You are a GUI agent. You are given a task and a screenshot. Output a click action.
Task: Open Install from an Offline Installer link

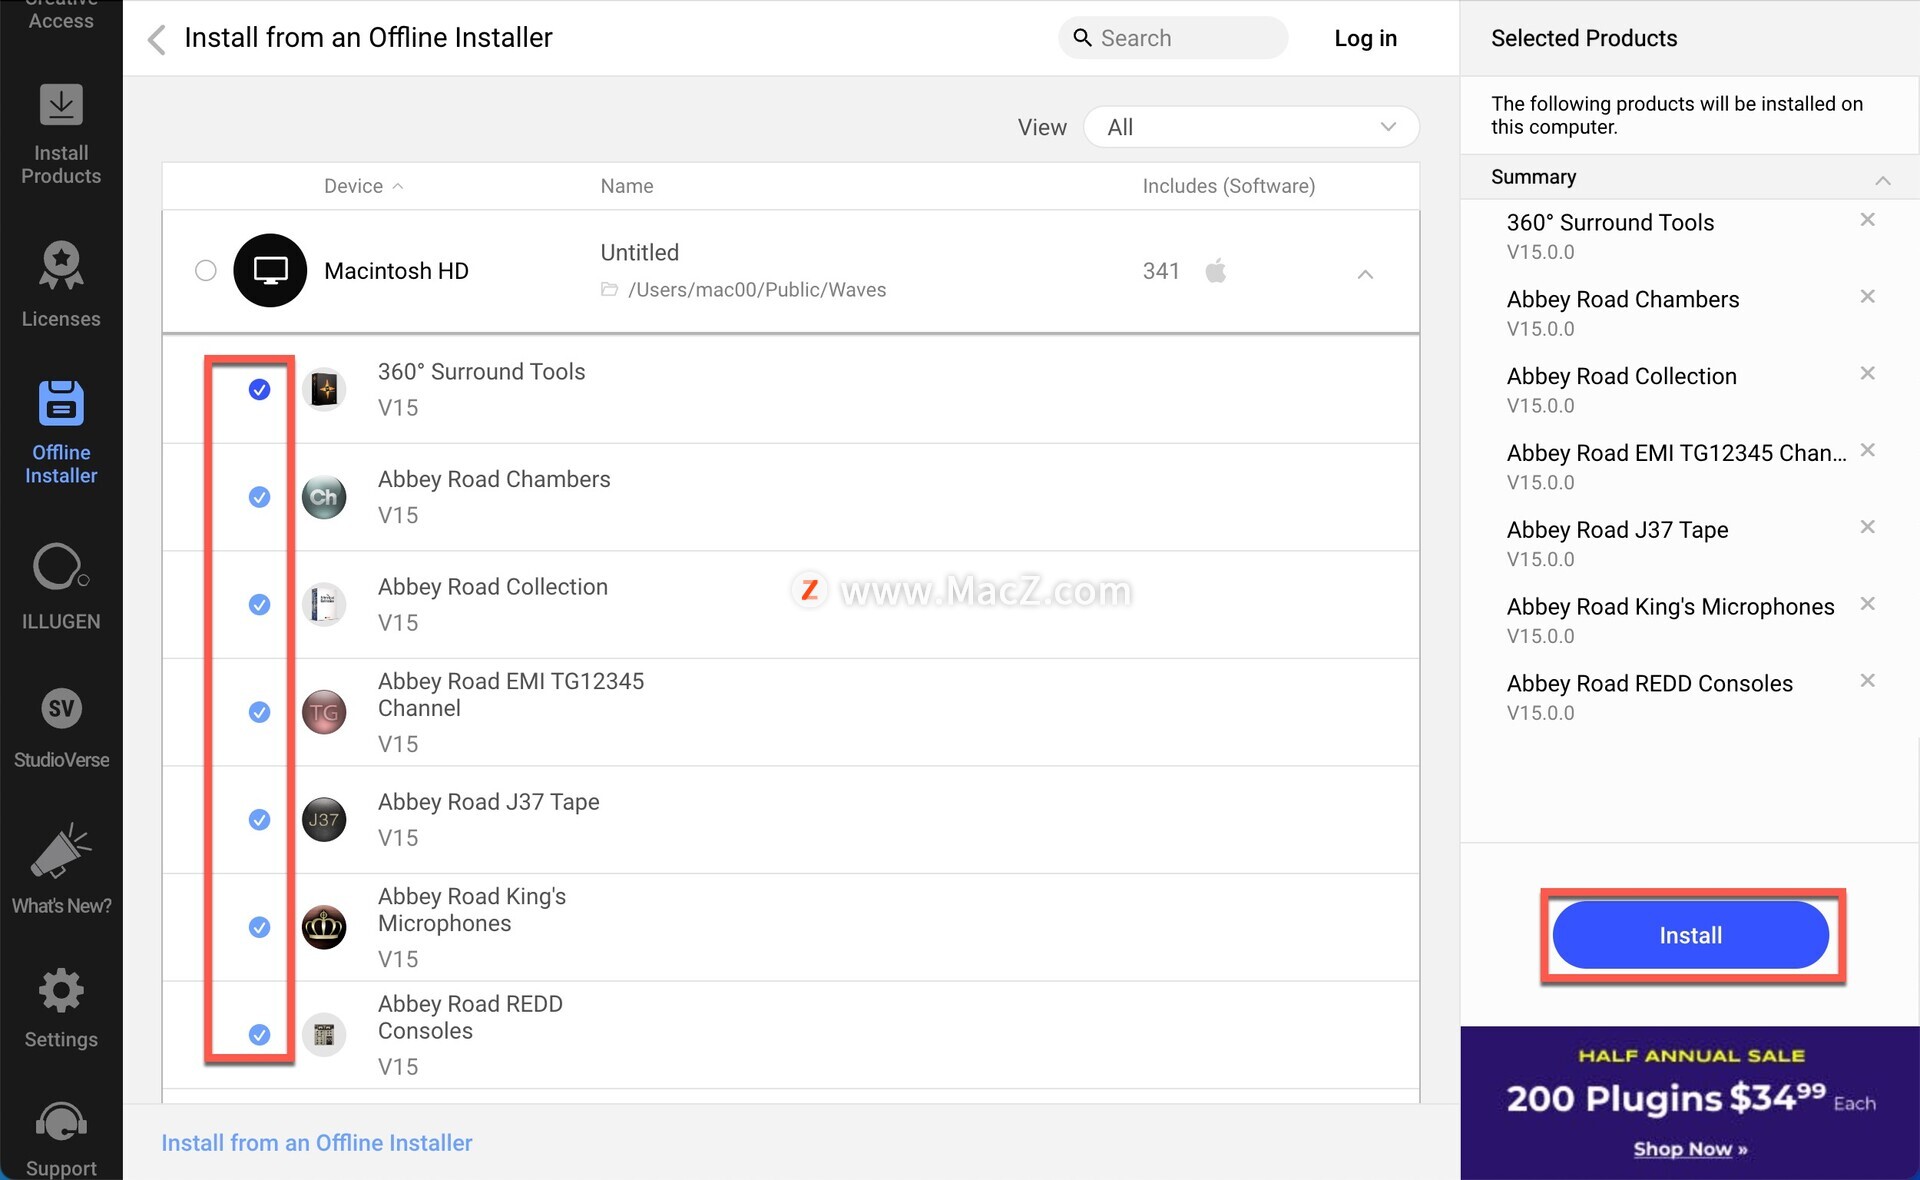tap(317, 1143)
